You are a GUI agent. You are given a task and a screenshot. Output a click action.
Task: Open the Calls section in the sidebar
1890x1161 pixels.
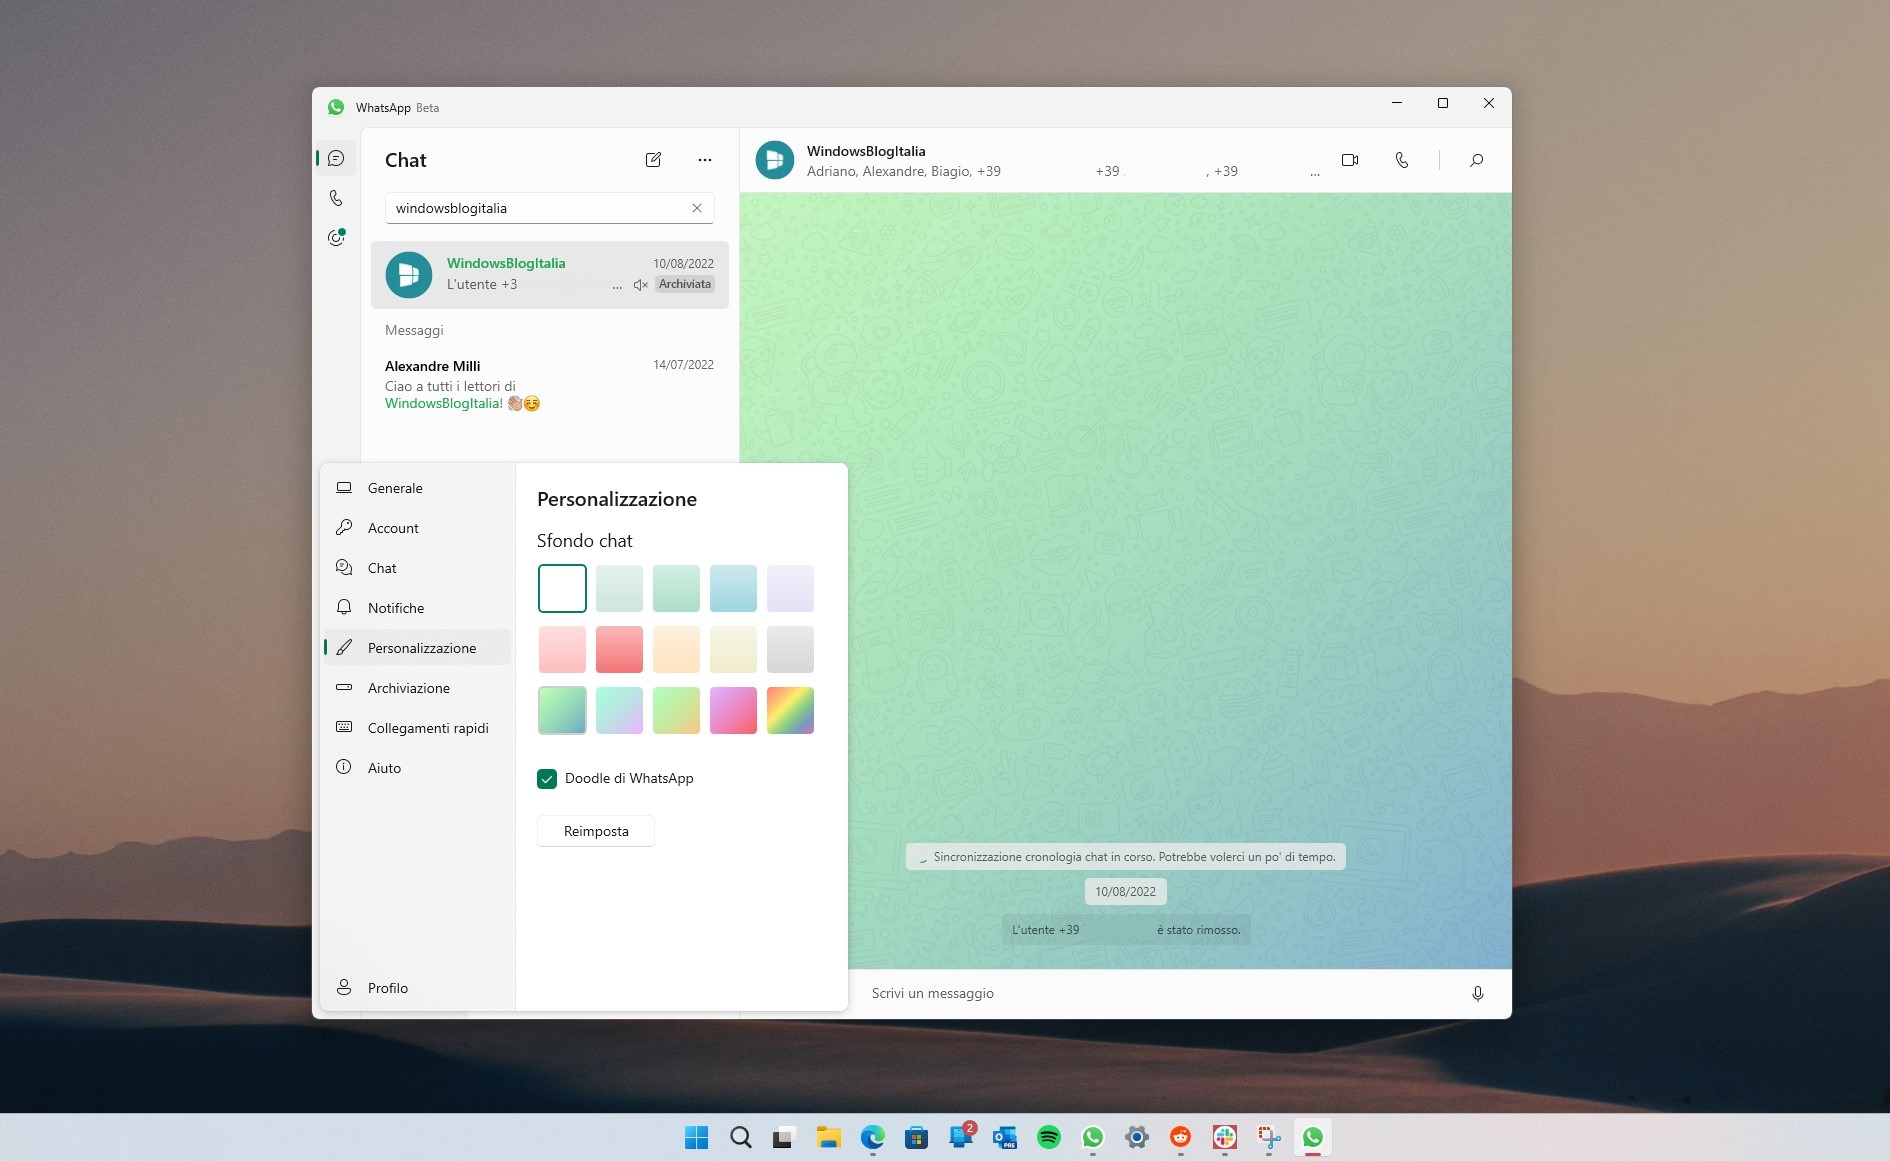336,198
